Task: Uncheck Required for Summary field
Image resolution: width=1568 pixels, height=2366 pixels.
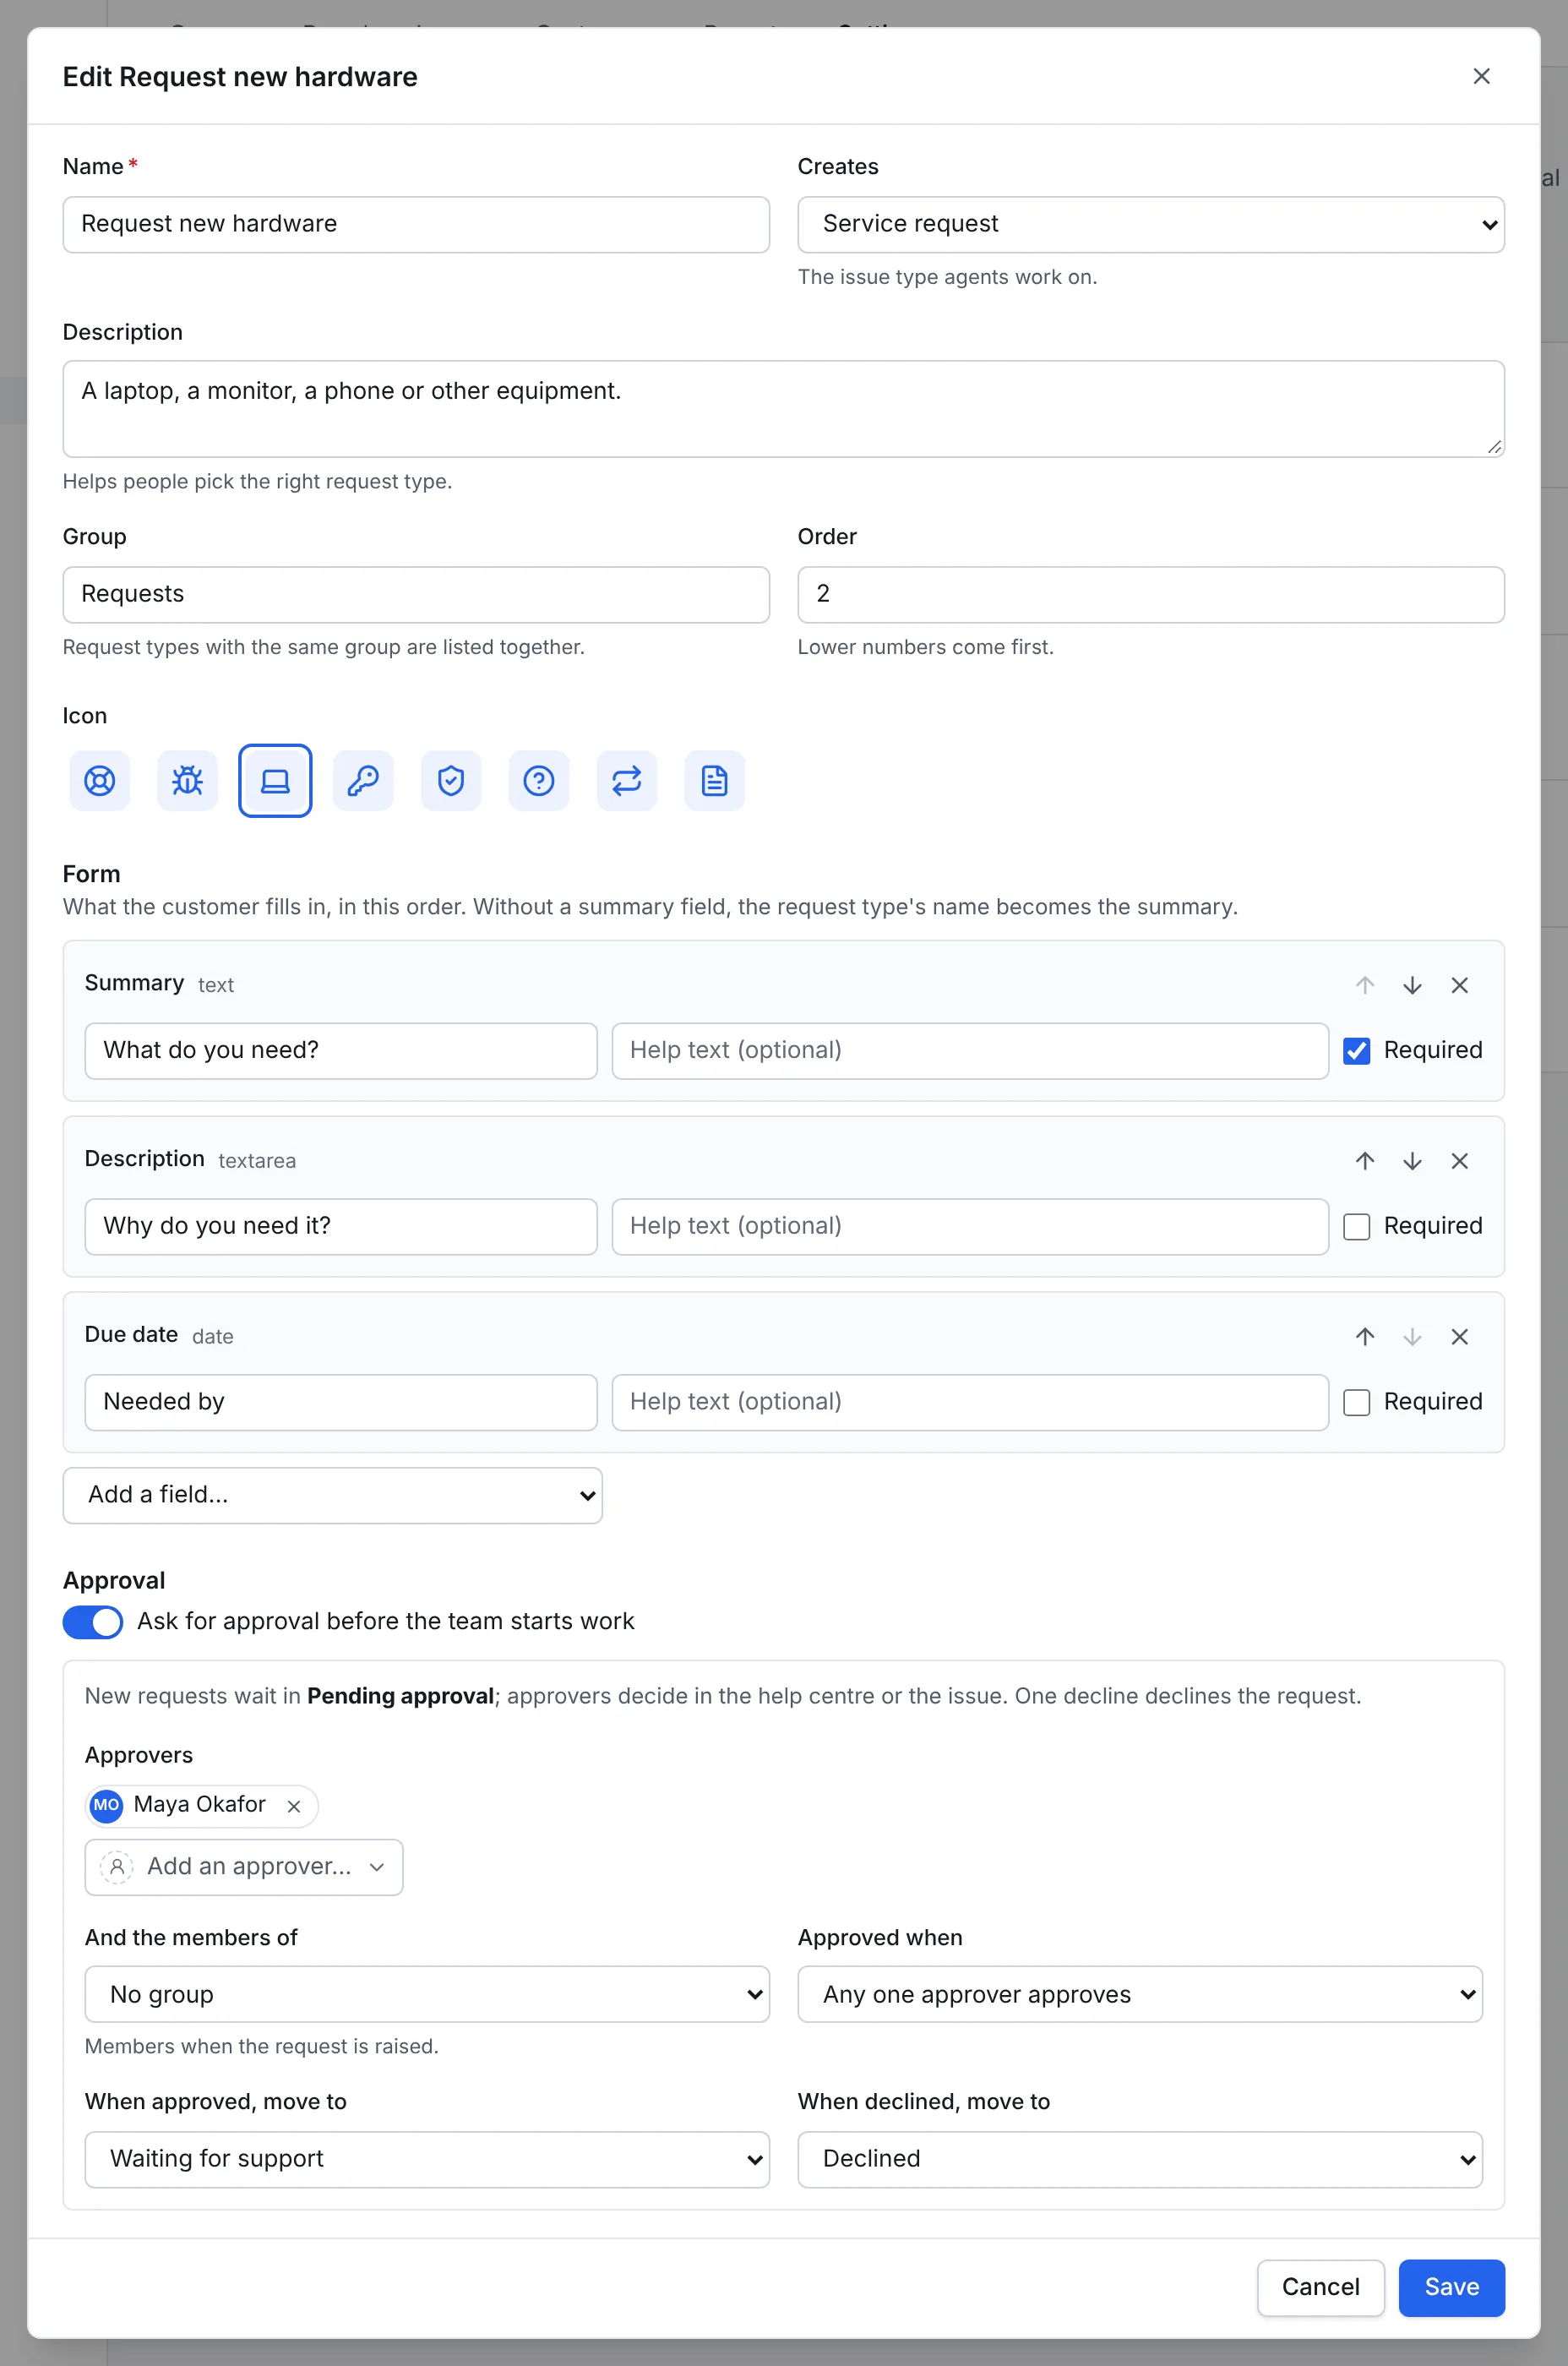Action: coord(1357,1051)
